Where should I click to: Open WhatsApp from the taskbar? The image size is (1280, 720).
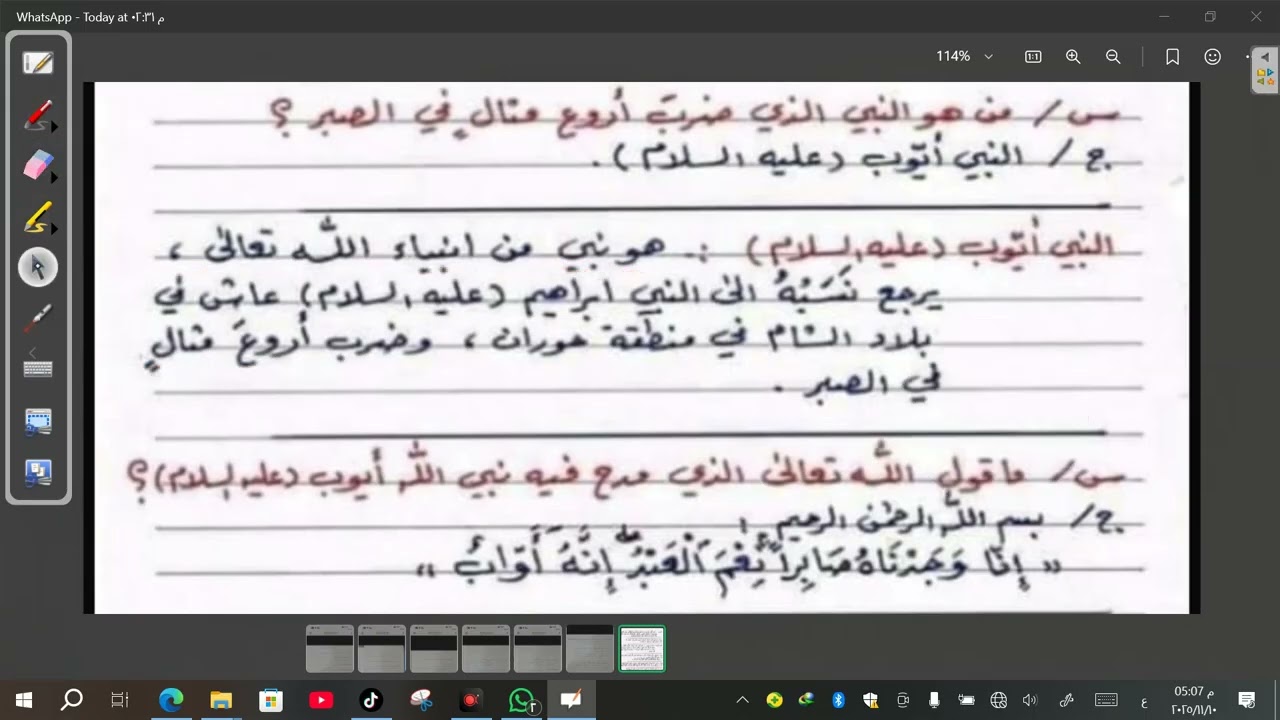(x=522, y=700)
